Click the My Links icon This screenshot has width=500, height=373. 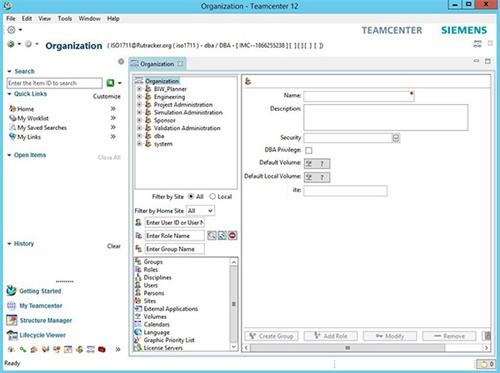[x=12, y=137]
